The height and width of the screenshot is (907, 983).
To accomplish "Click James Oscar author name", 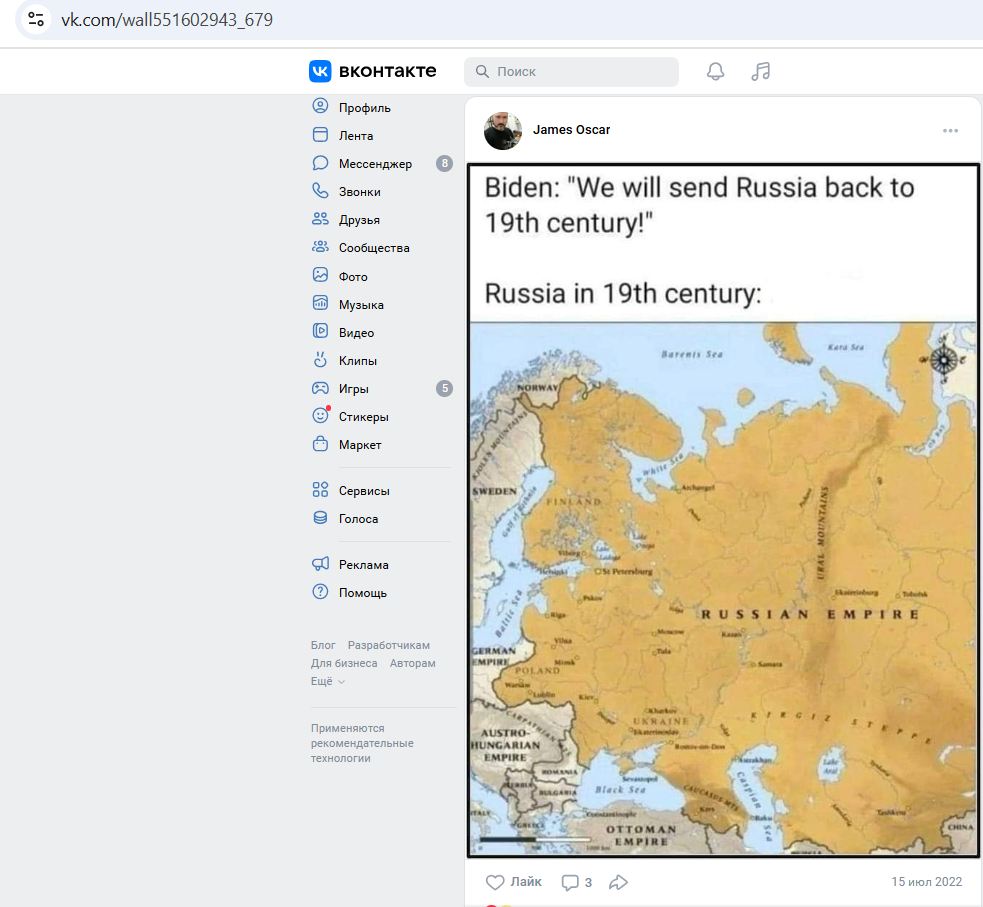I will point(571,130).
